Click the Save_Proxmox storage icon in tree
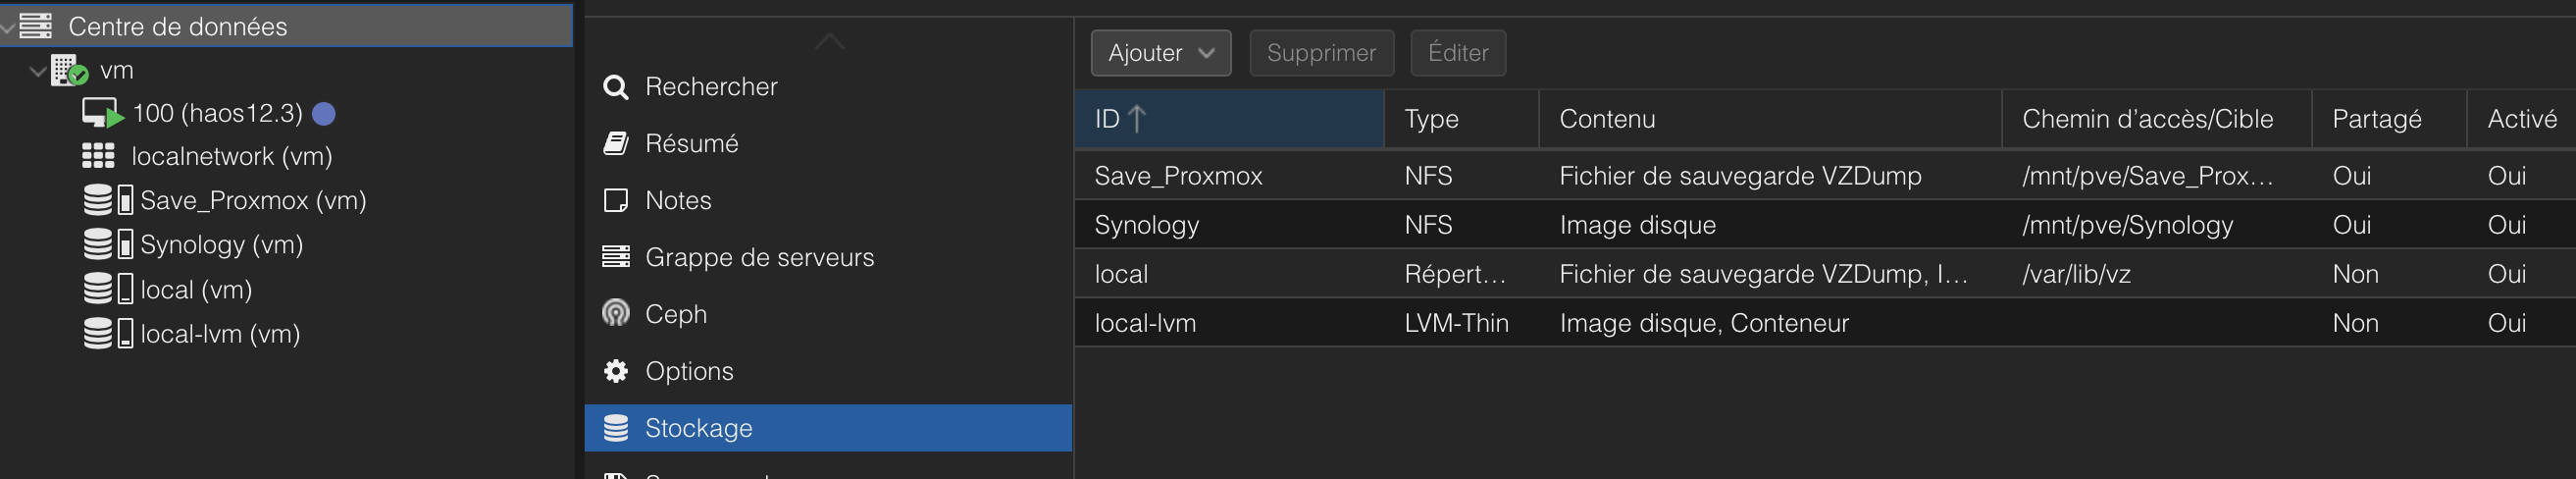The height and width of the screenshot is (479, 2576). [108, 200]
